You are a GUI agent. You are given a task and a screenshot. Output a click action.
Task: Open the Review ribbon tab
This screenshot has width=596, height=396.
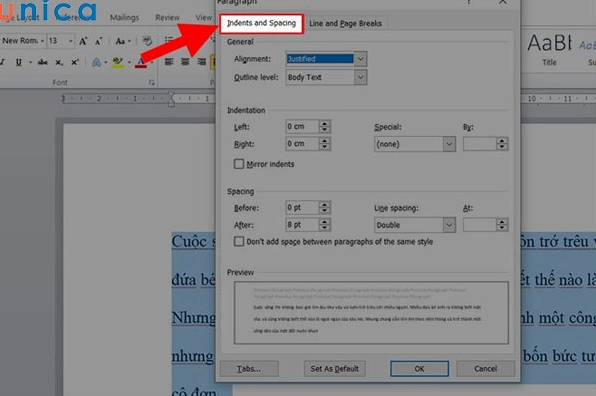[167, 17]
